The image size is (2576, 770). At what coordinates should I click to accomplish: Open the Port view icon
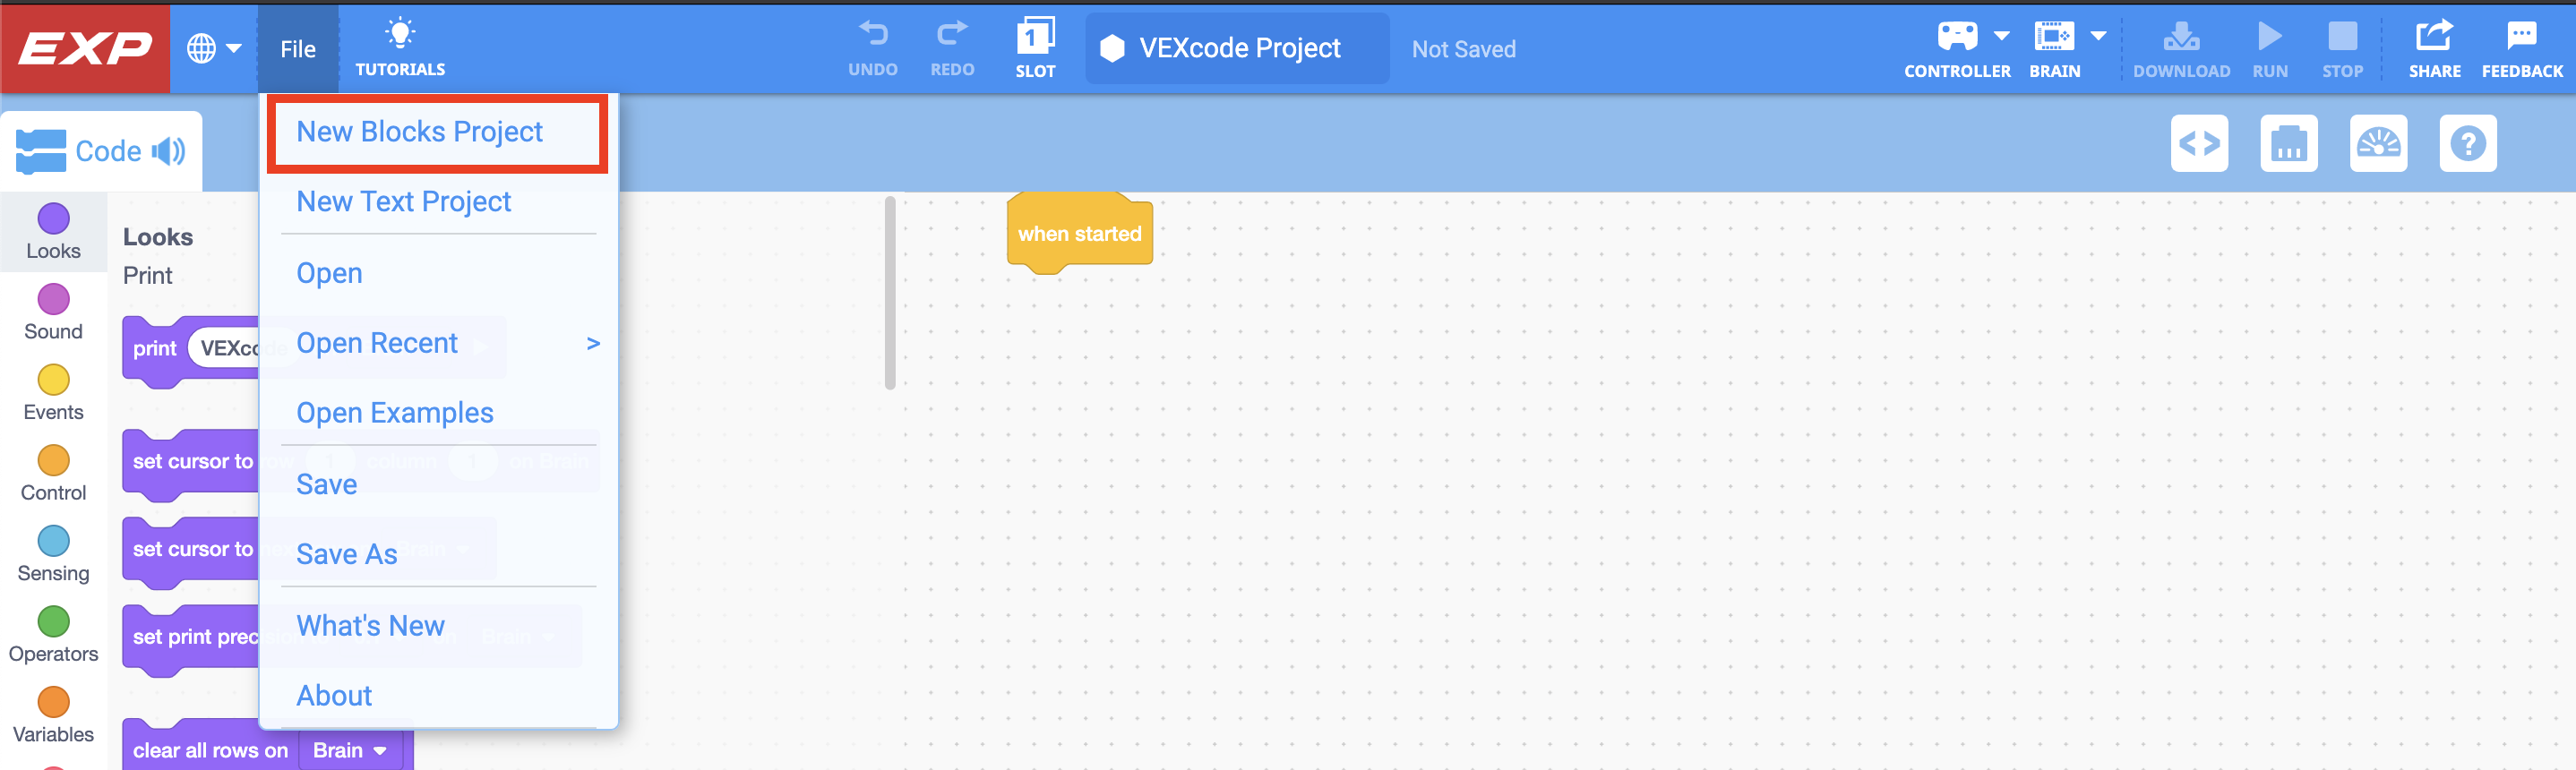click(x=2289, y=143)
